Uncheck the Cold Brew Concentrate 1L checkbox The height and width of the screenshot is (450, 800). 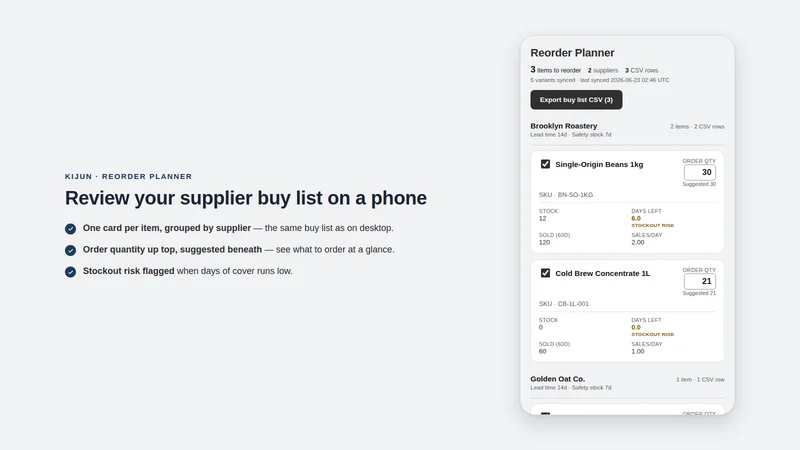coord(545,273)
